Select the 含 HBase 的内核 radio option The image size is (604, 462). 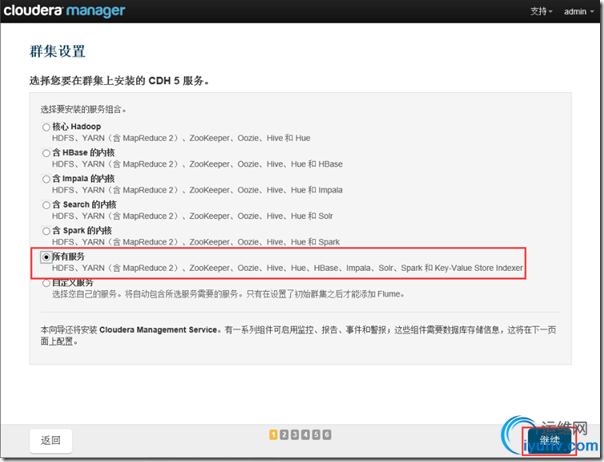click(46, 153)
